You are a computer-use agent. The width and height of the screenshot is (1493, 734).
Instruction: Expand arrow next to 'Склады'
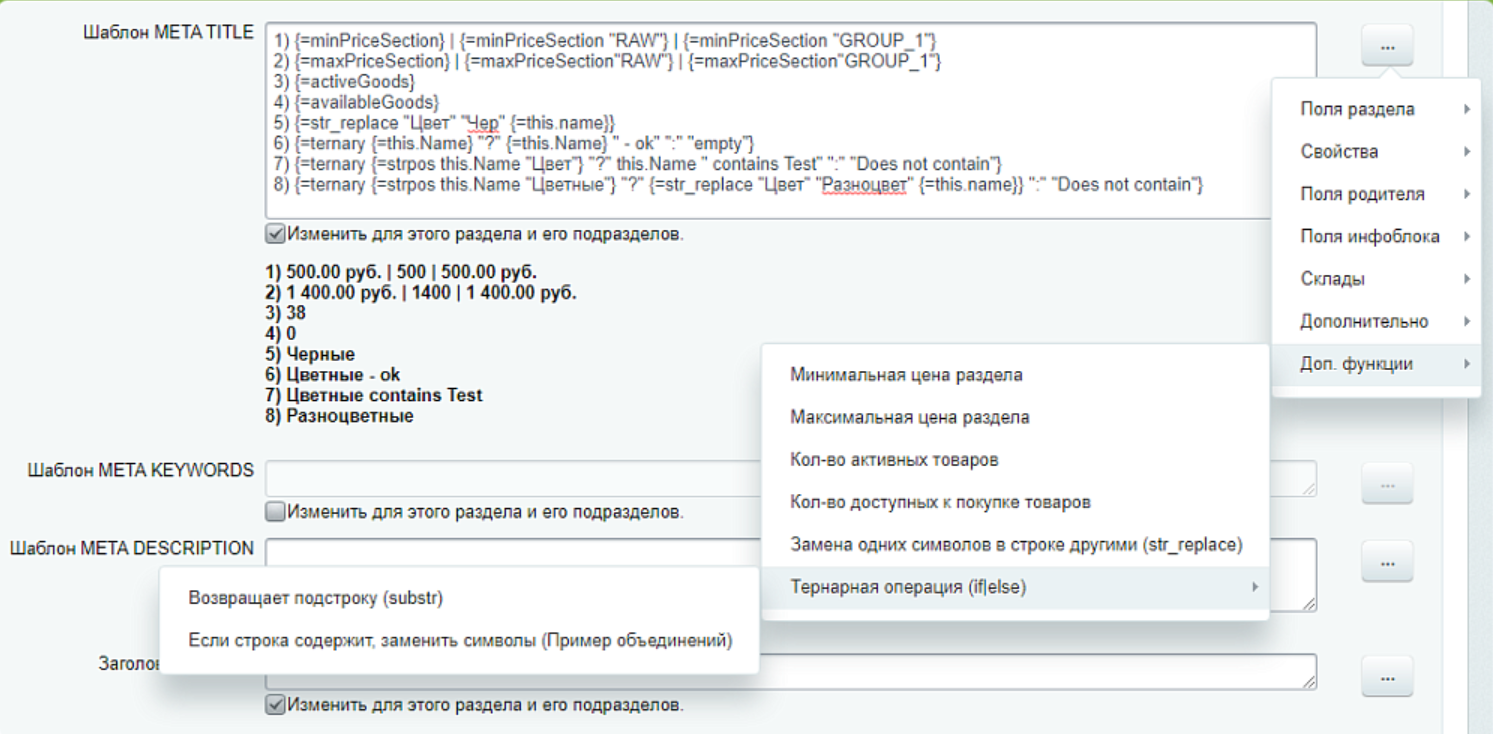point(1467,279)
